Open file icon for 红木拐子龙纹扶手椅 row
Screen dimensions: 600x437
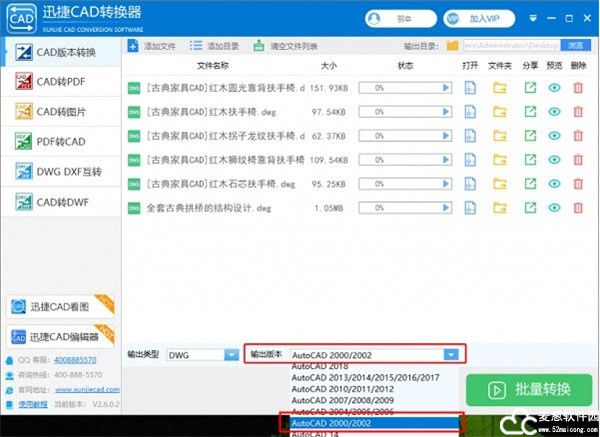pyautogui.click(x=470, y=136)
